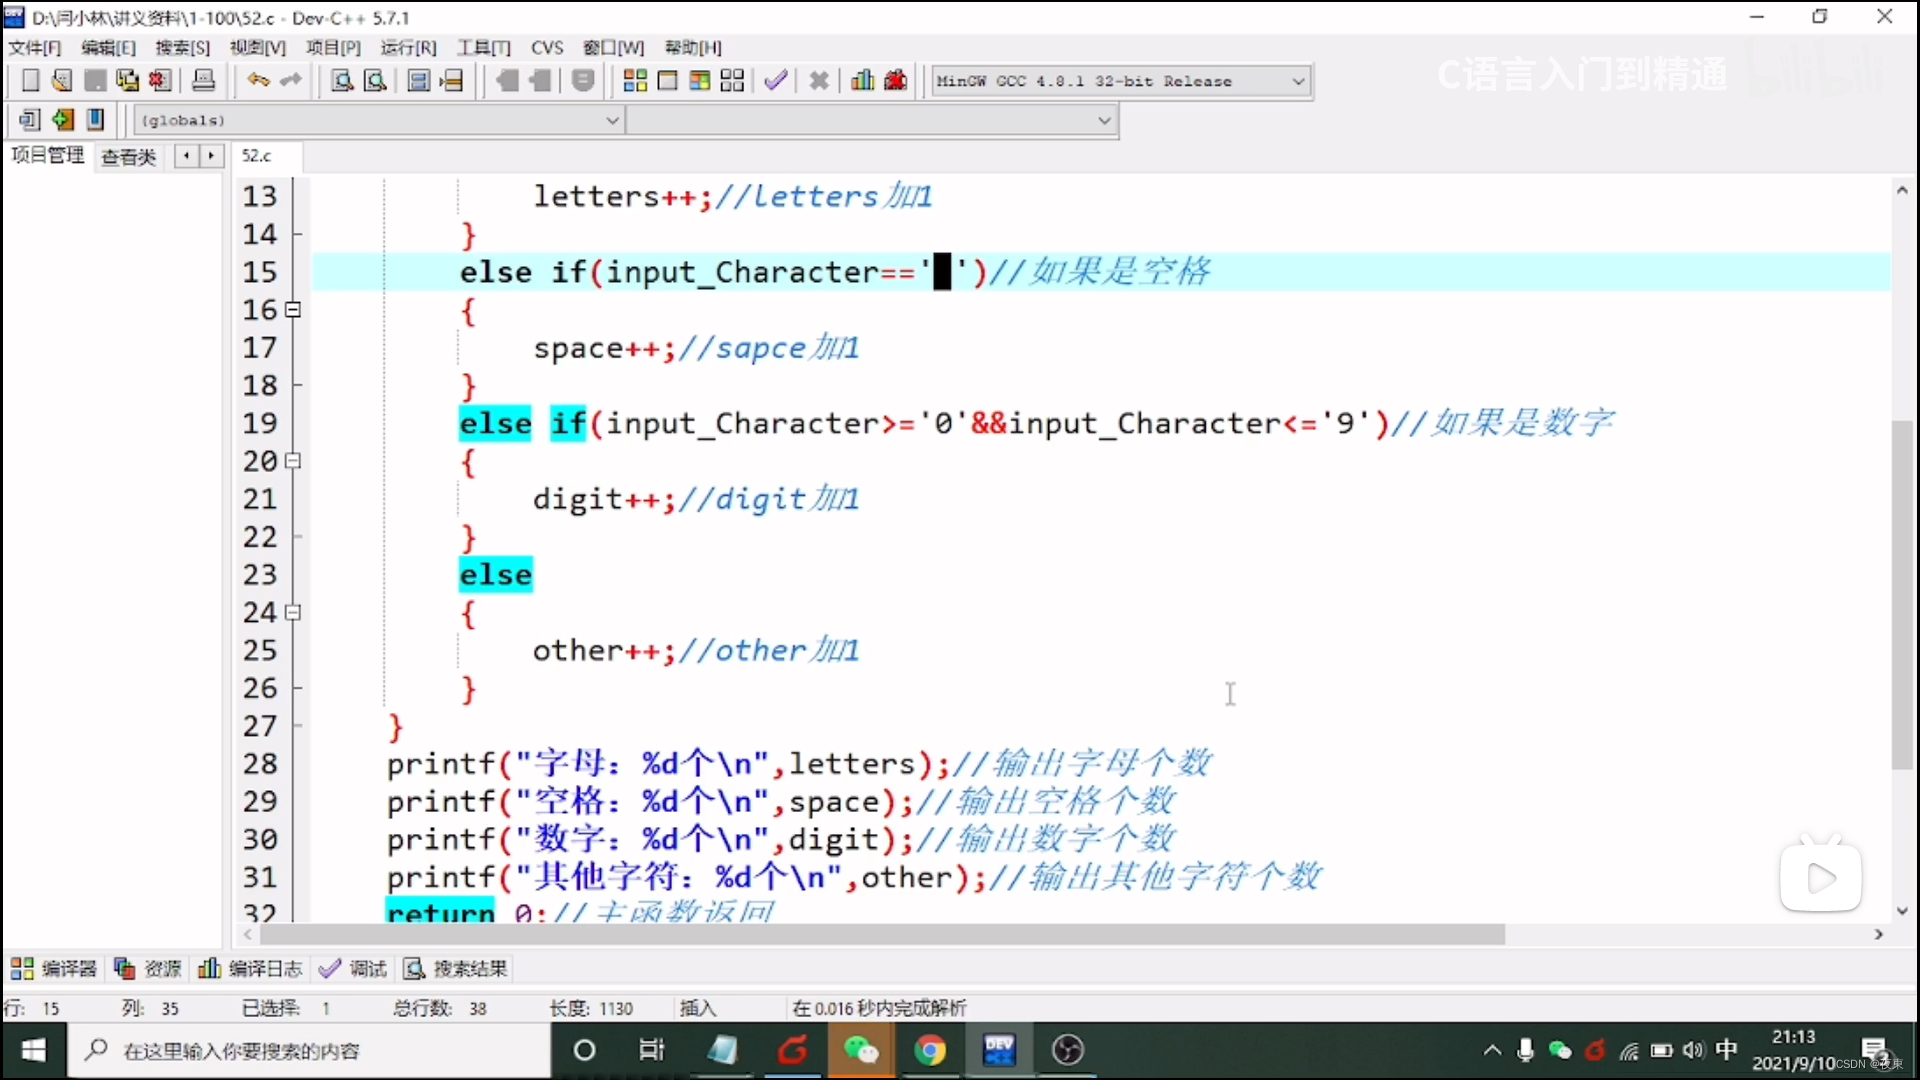Screen dimensions: 1920x1080
Task: Click the Compile icon with colored squares
Action: (635, 81)
